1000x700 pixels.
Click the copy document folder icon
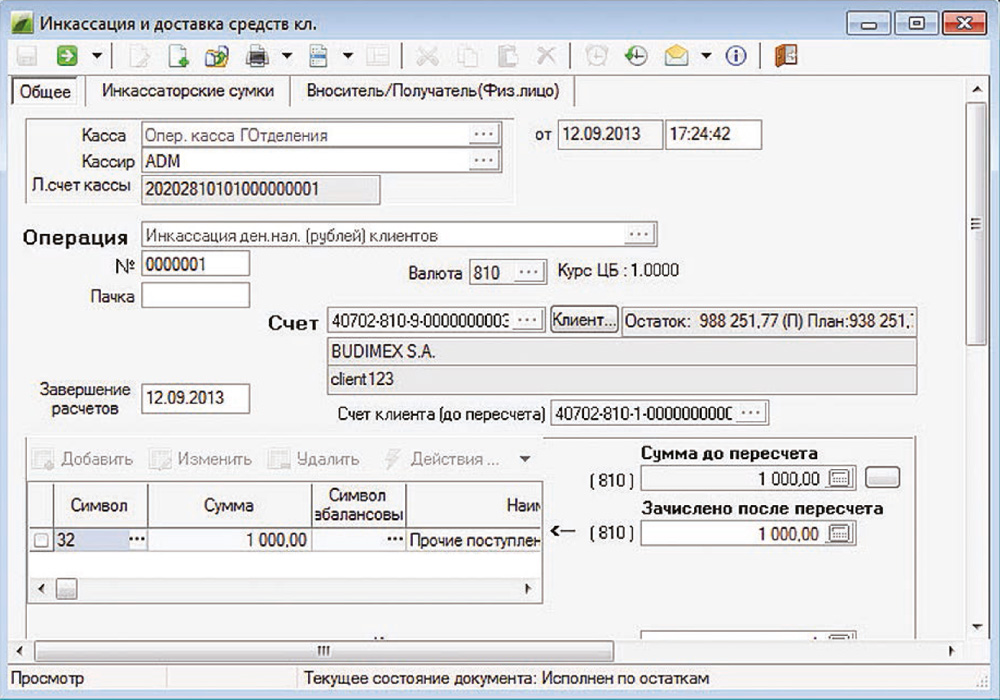[x=216, y=56]
